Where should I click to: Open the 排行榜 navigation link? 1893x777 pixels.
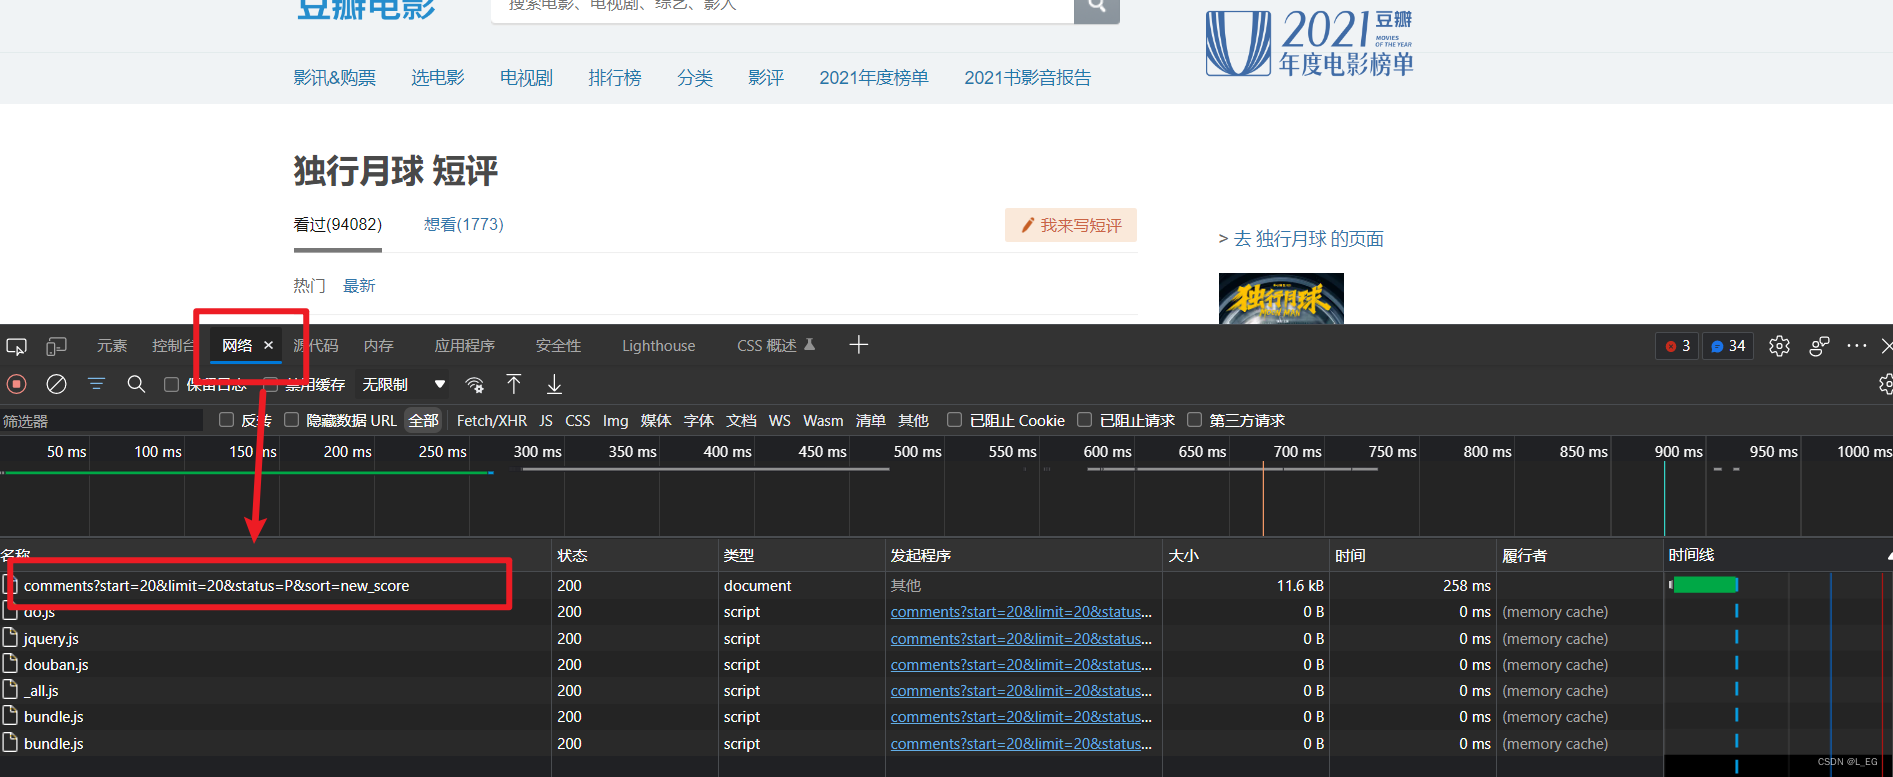point(614,77)
